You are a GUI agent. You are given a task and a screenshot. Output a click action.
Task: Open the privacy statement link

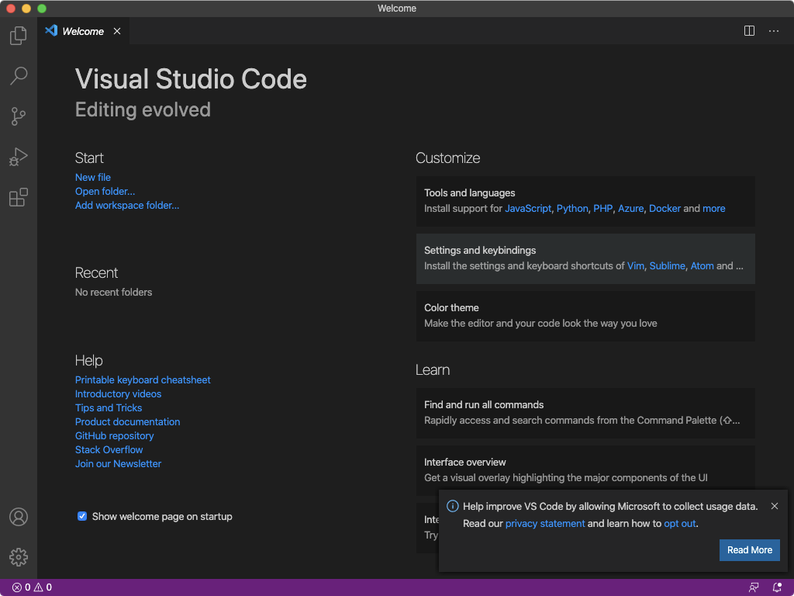544,523
